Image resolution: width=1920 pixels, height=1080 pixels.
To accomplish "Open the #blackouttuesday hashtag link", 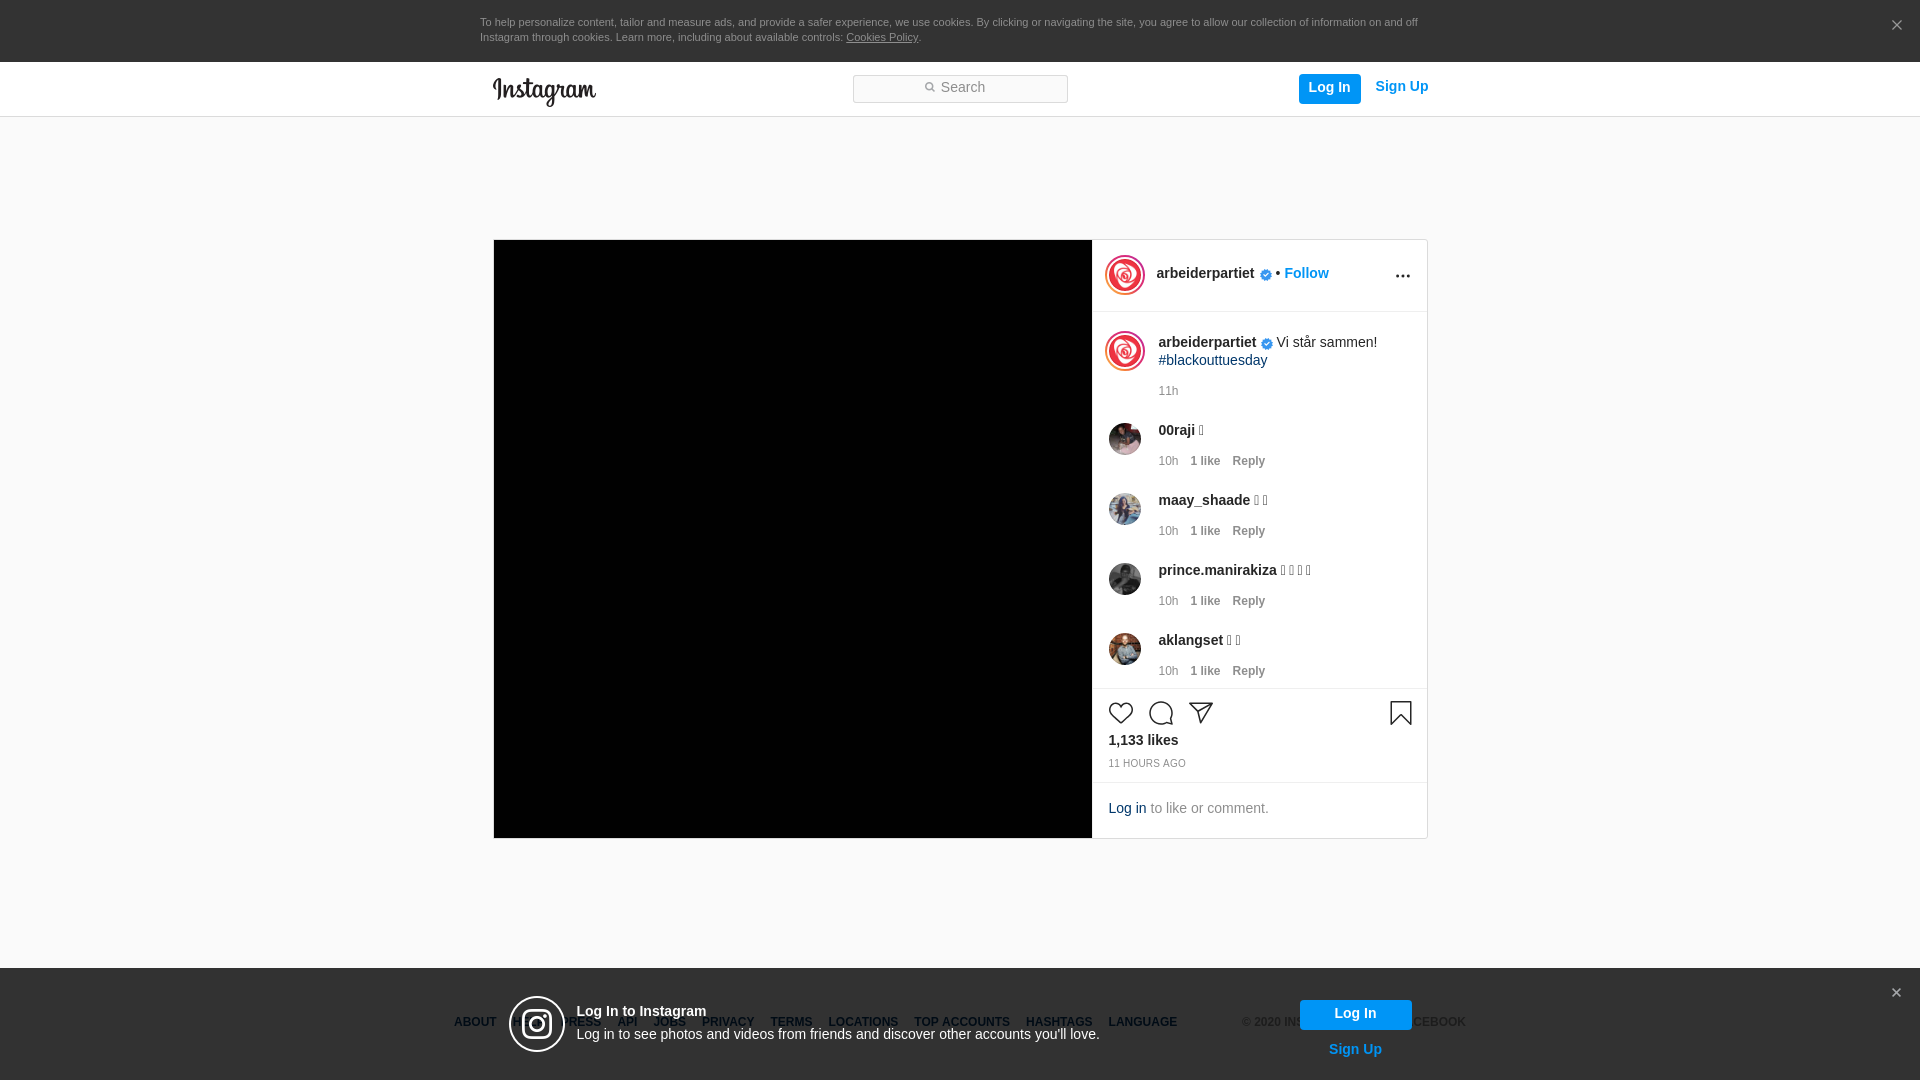I will pos(1212,360).
